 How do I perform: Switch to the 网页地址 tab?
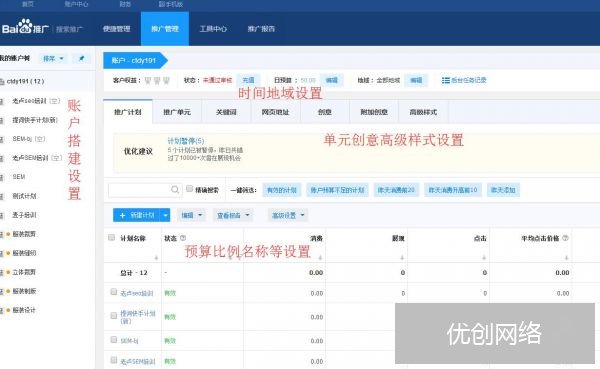point(276,112)
